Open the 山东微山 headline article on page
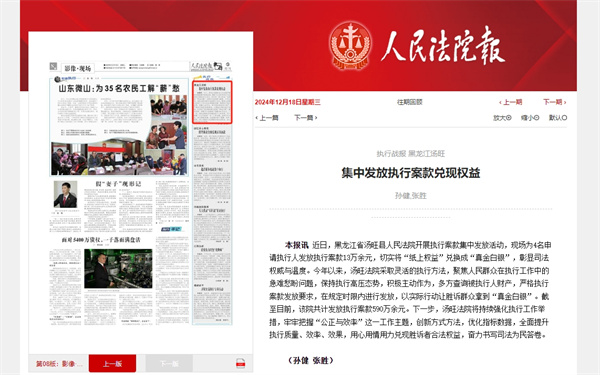Image resolution: width=600 pixels, height=375 pixels. (x=119, y=88)
